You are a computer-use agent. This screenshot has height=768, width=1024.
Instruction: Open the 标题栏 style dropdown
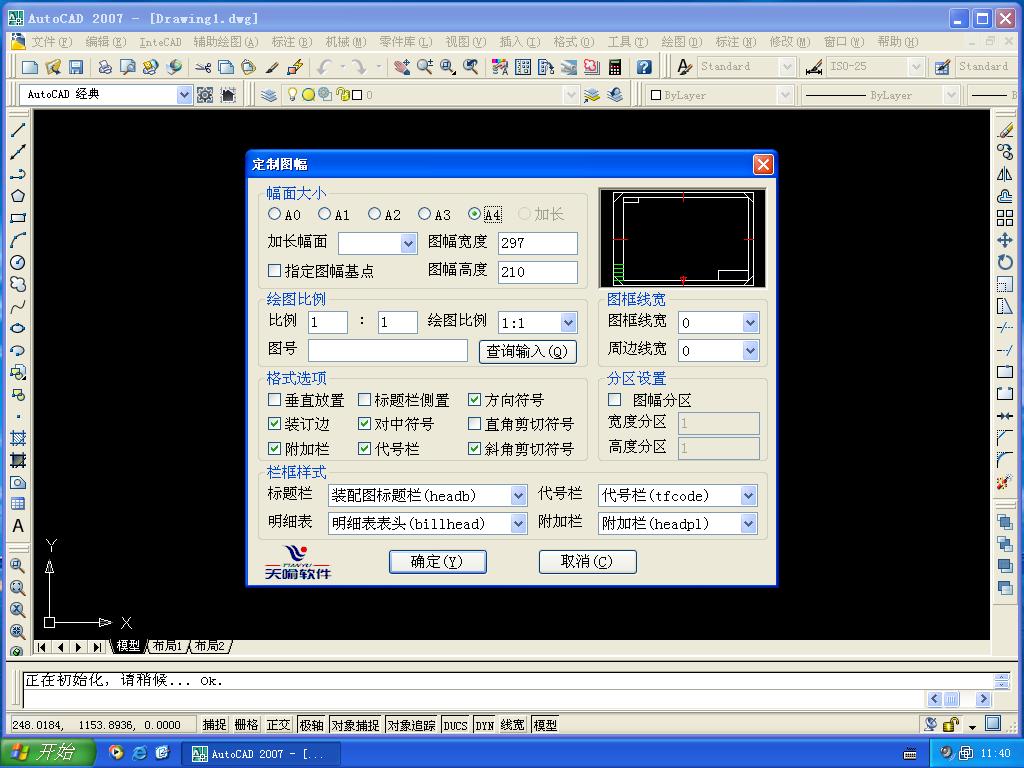518,496
